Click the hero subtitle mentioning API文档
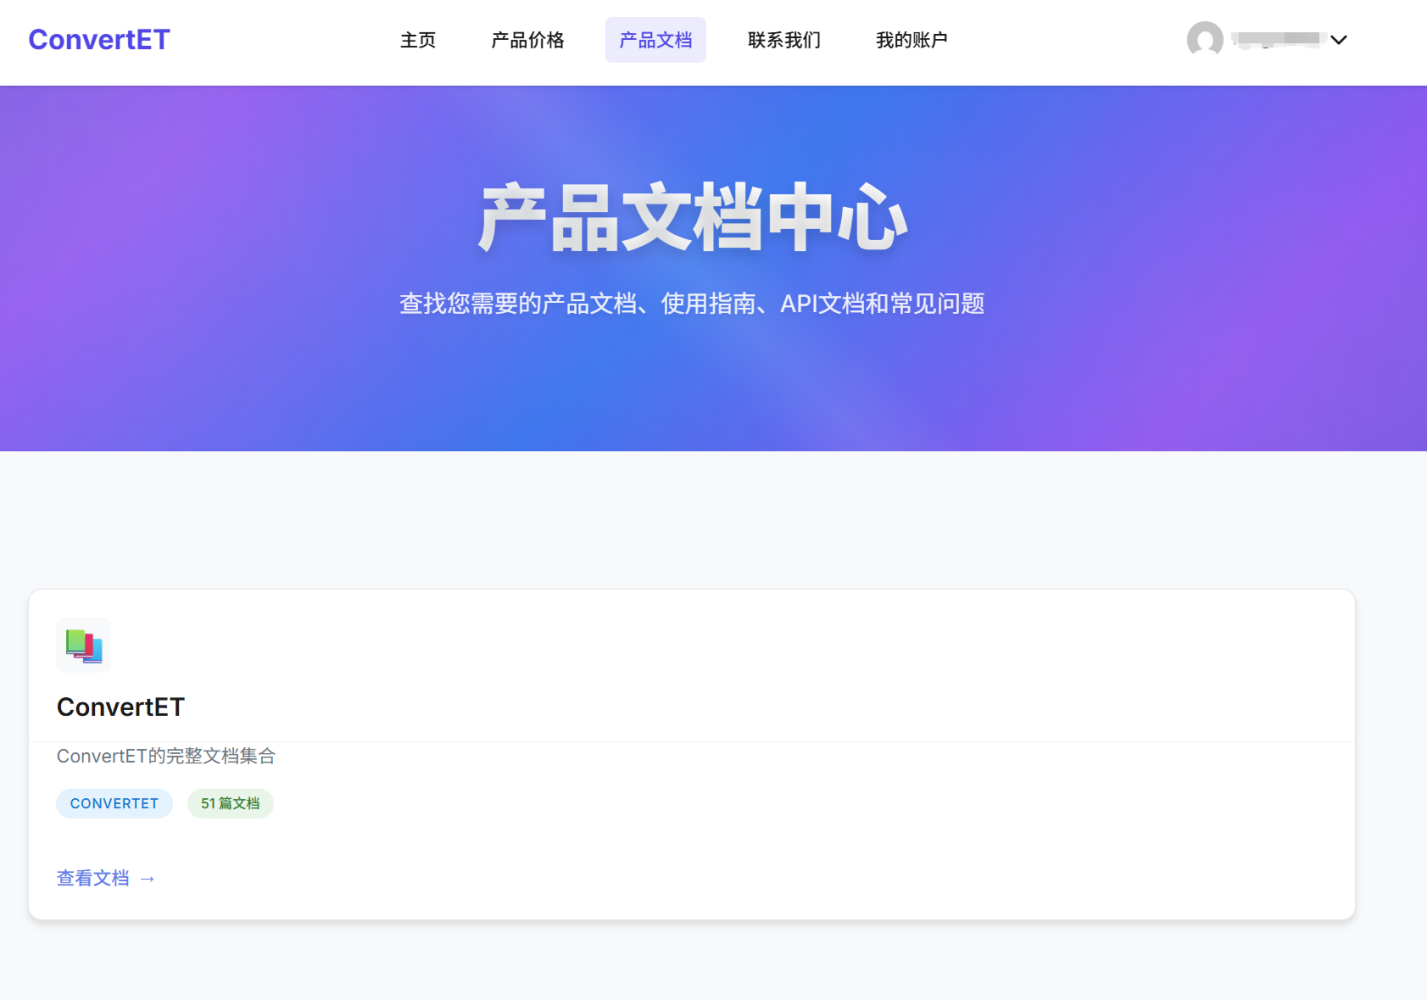This screenshot has height=1000, width=1427. [x=692, y=304]
